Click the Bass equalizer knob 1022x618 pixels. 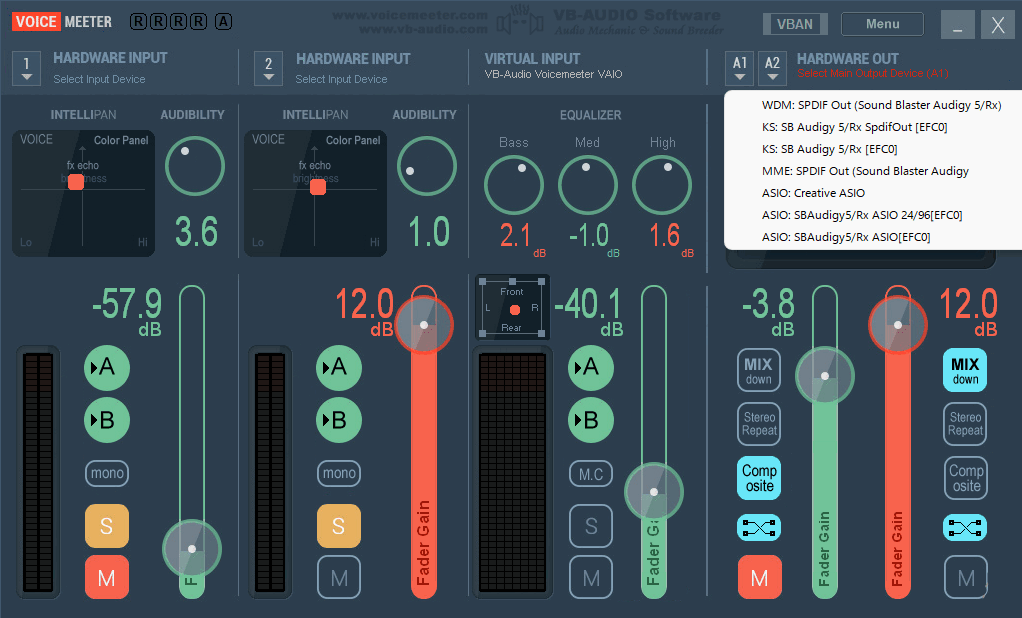[514, 184]
